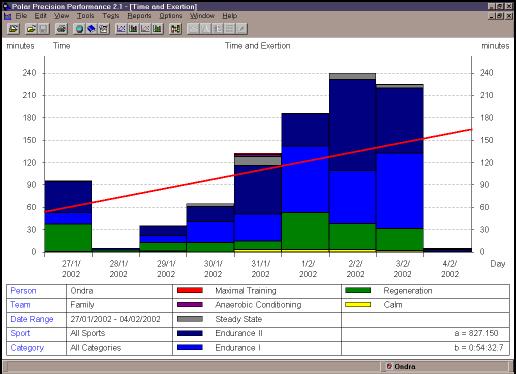Click the green Regeneration legend swatch

pos(358,290)
